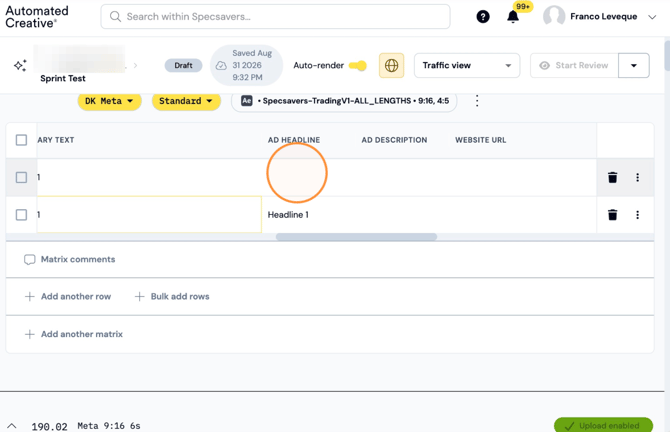Image resolution: width=670 pixels, height=432 pixels.
Task: Click the yellow globe language icon
Action: (391, 65)
